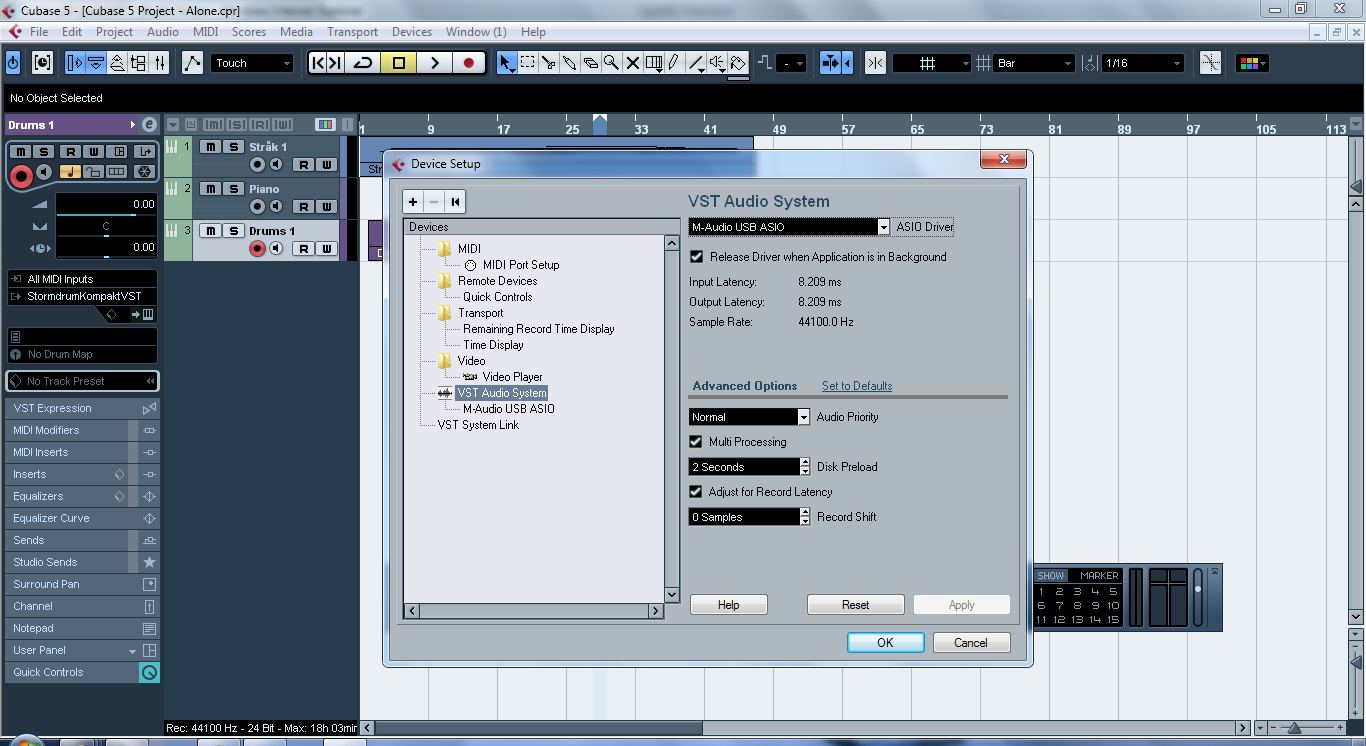Click the Set to Defaults link
Image resolution: width=1366 pixels, height=746 pixels.
[x=857, y=386]
